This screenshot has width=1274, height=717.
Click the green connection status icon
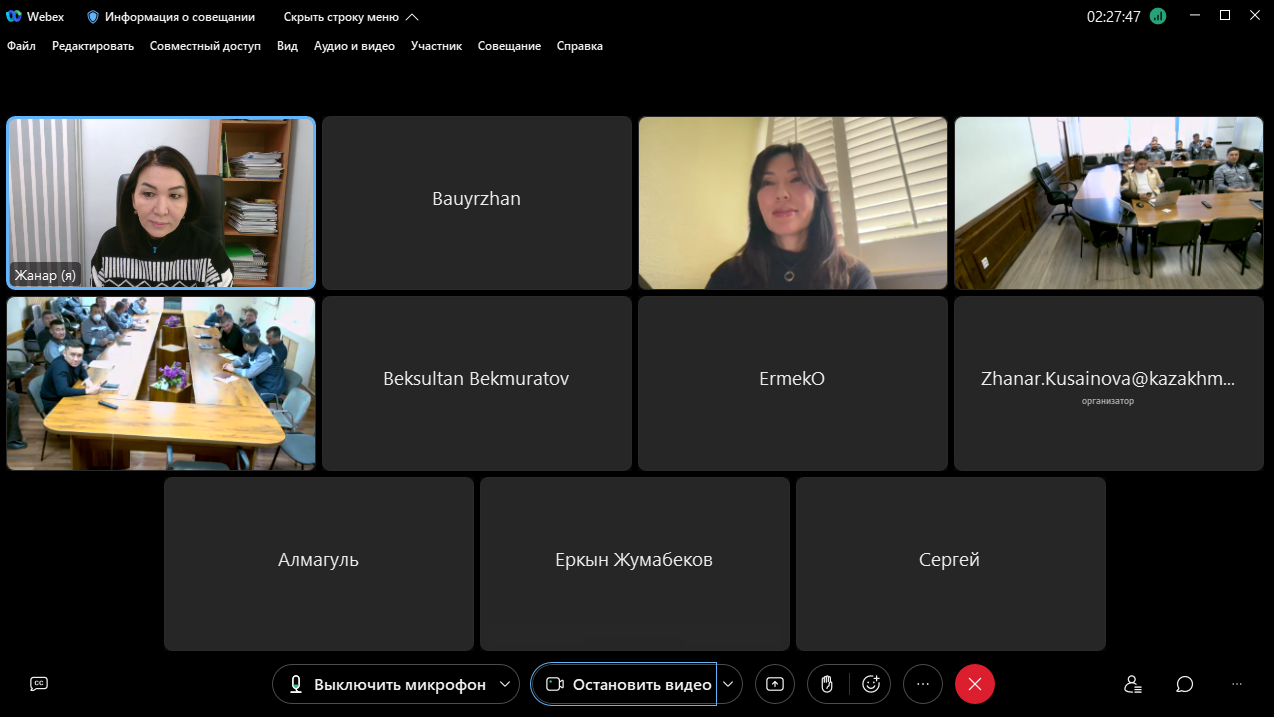point(1158,16)
